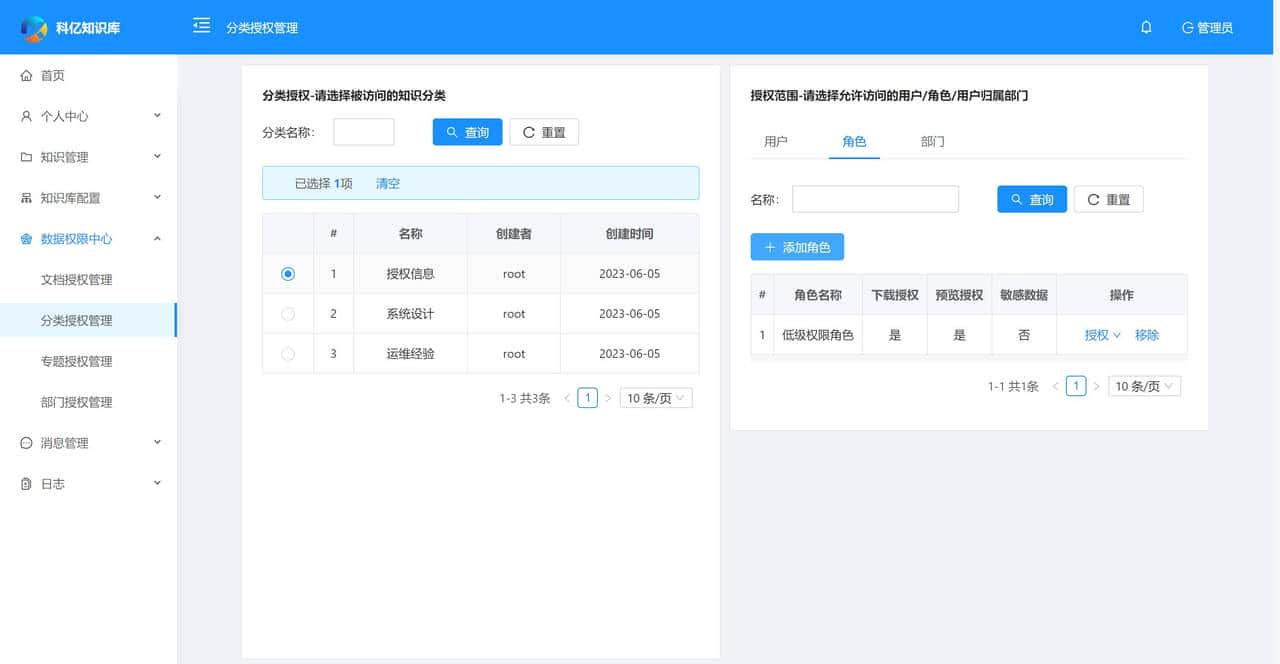Open the left table's 10条/页 page size dropdown
This screenshot has height=664, width=1280.
(655, 397)
